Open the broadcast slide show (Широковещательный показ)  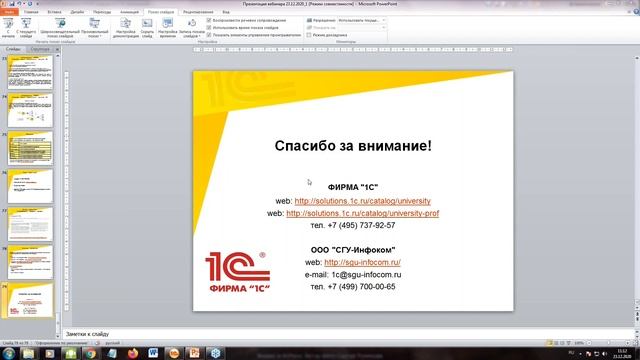click(60, 28)
